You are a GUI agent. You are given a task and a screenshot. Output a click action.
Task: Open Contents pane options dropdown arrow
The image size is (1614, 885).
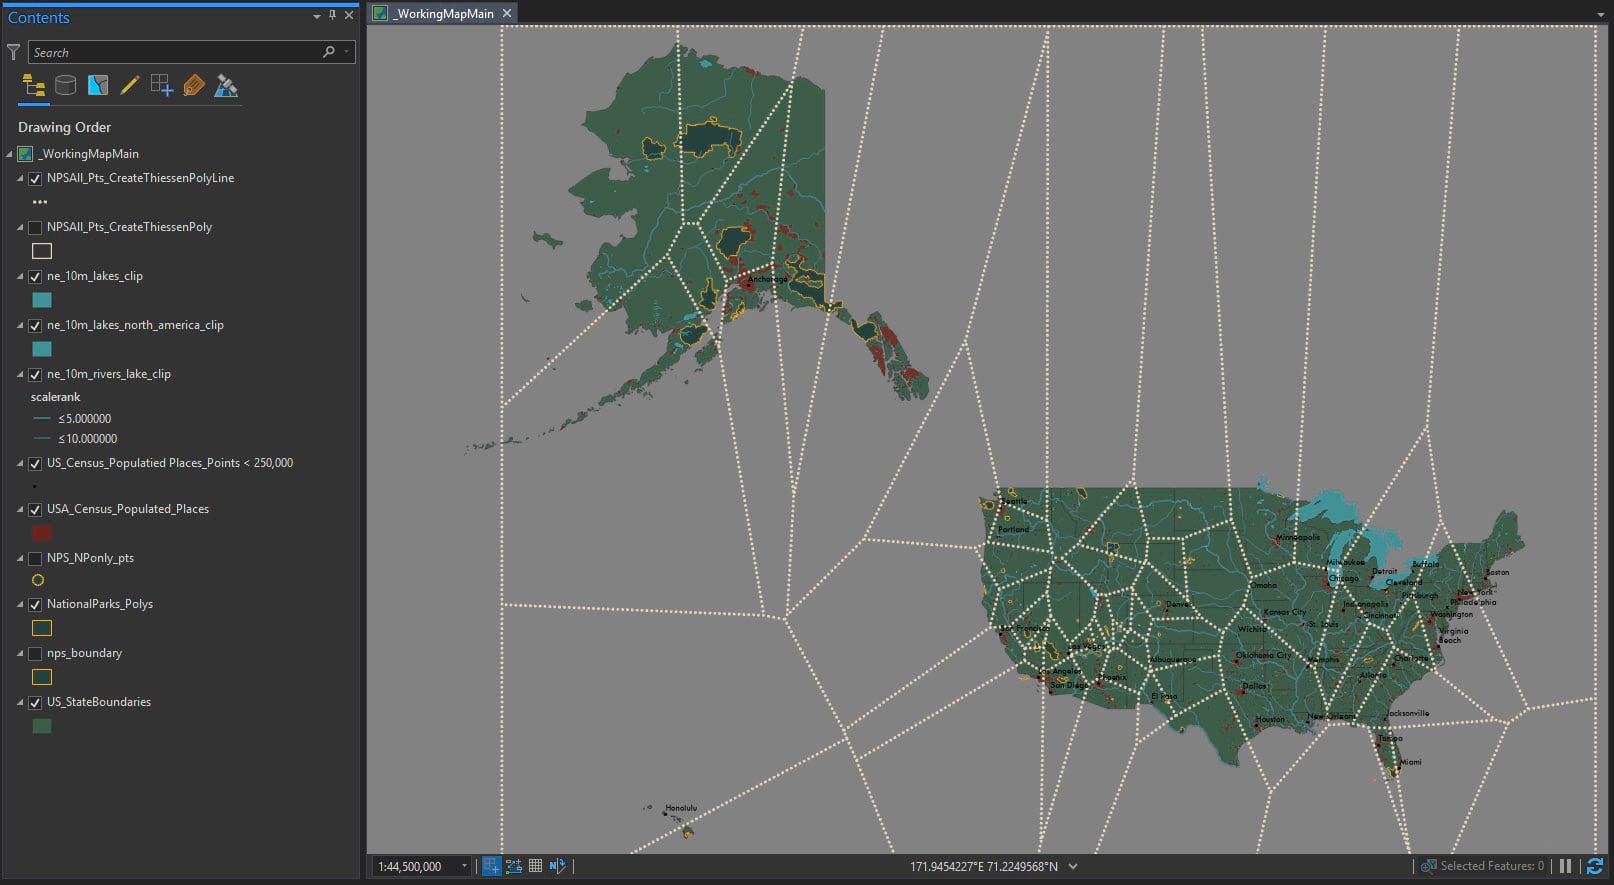[317, 16]
